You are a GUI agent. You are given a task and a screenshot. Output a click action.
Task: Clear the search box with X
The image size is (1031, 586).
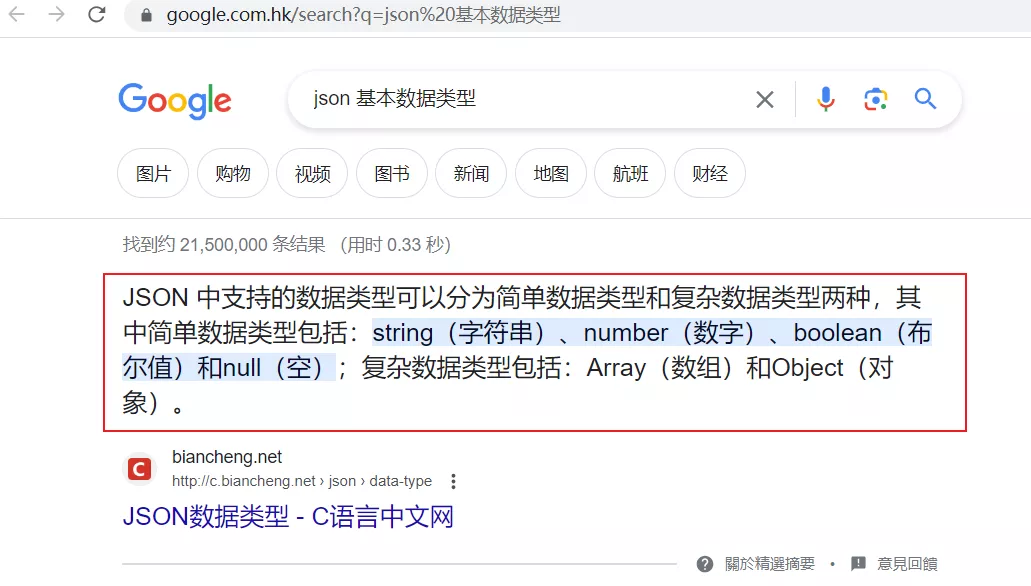[x=764, y=99]
